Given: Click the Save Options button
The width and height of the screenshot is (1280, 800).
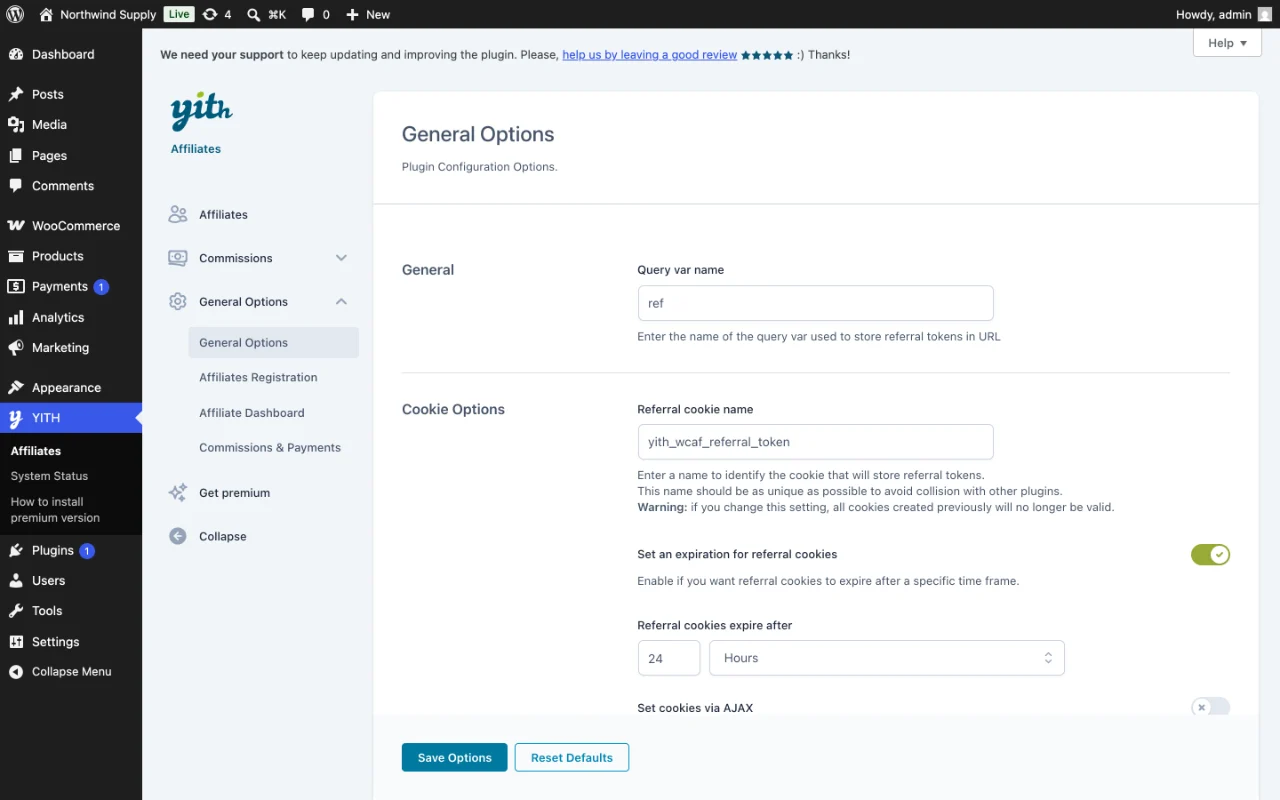Looking at the screenshot, I should pos(454,757).
